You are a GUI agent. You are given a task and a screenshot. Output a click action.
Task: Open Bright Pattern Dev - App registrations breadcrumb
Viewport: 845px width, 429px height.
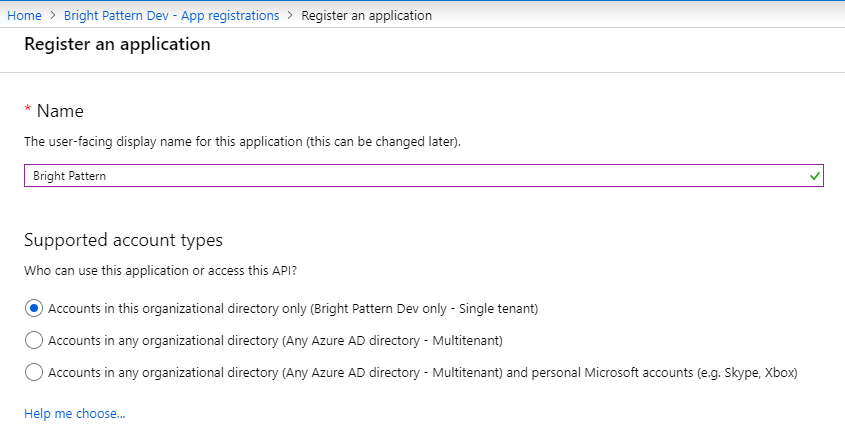[x=171, y=16]
